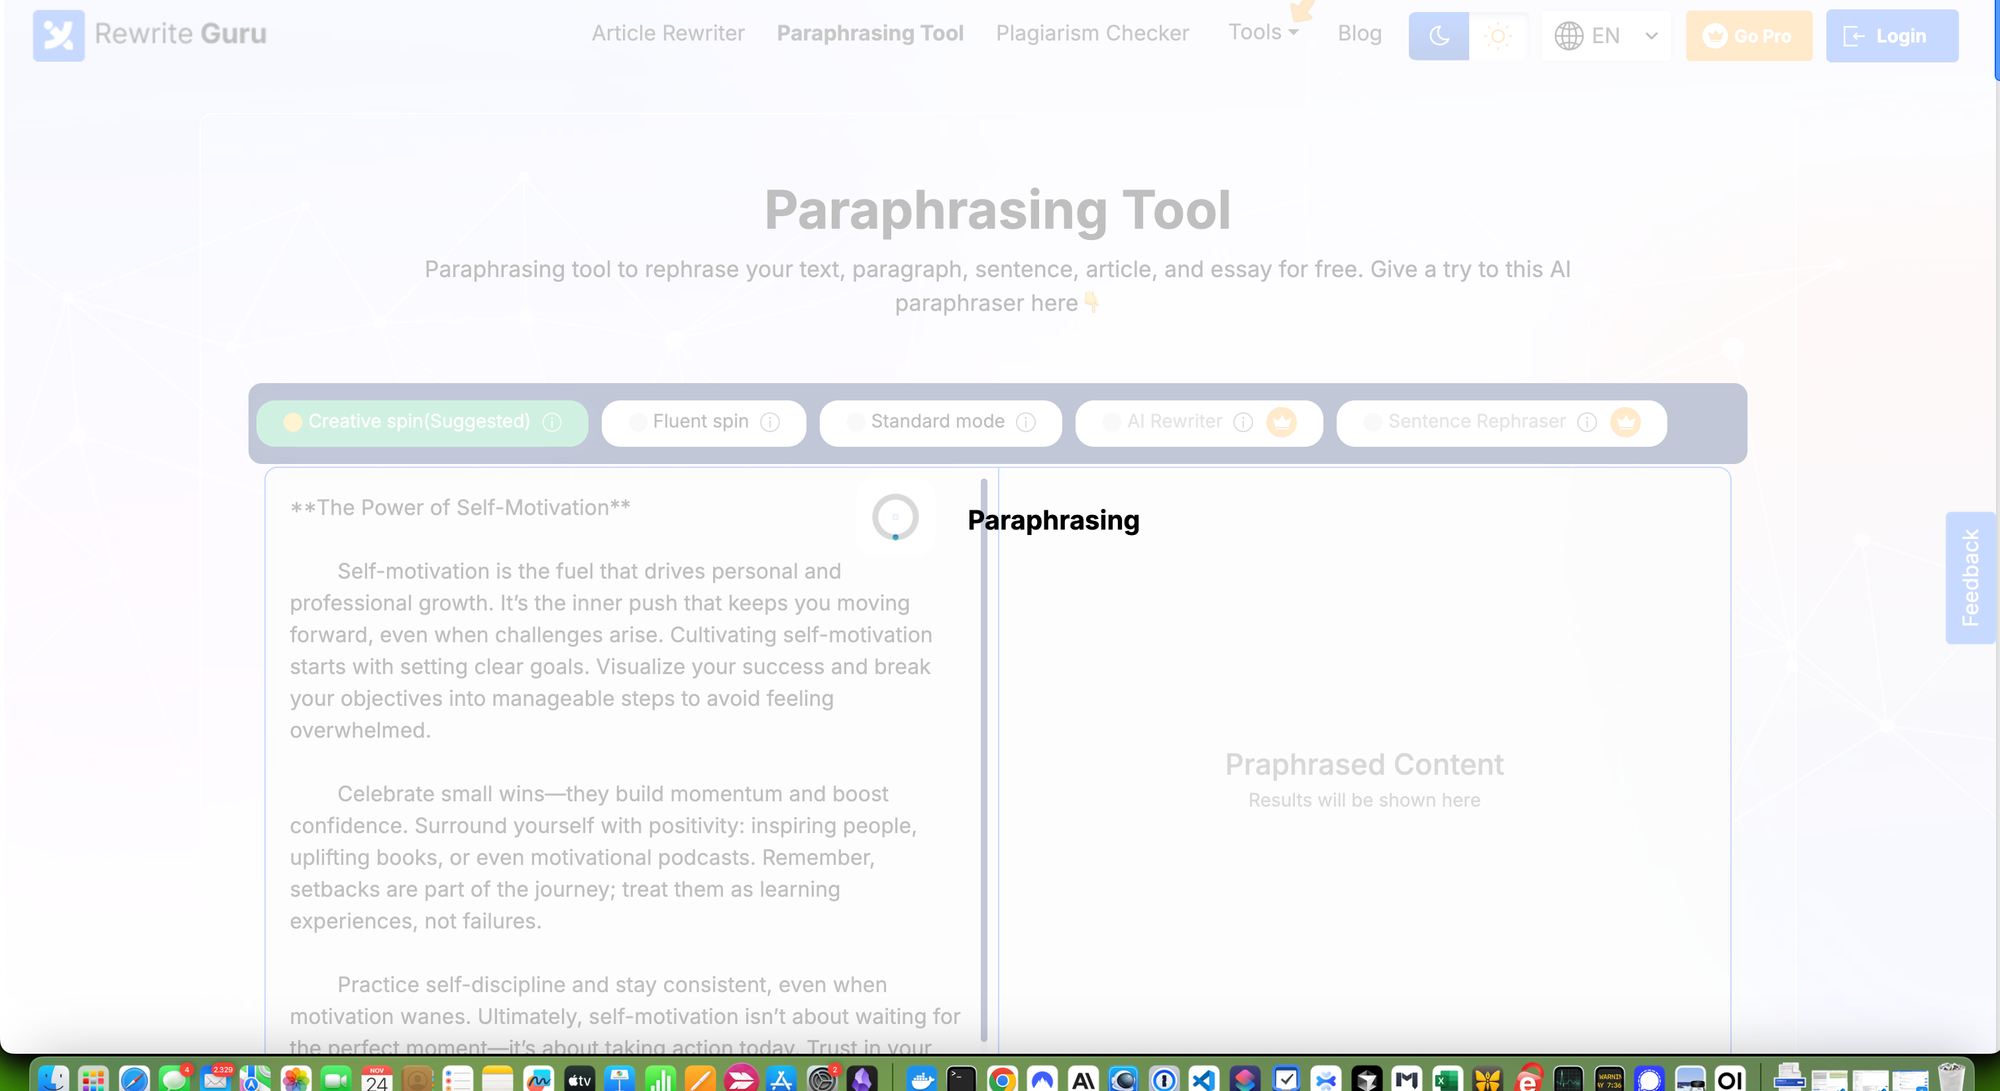Open the Article Rewriter page
2000x1091 pixels.
[x=668, y=33]
